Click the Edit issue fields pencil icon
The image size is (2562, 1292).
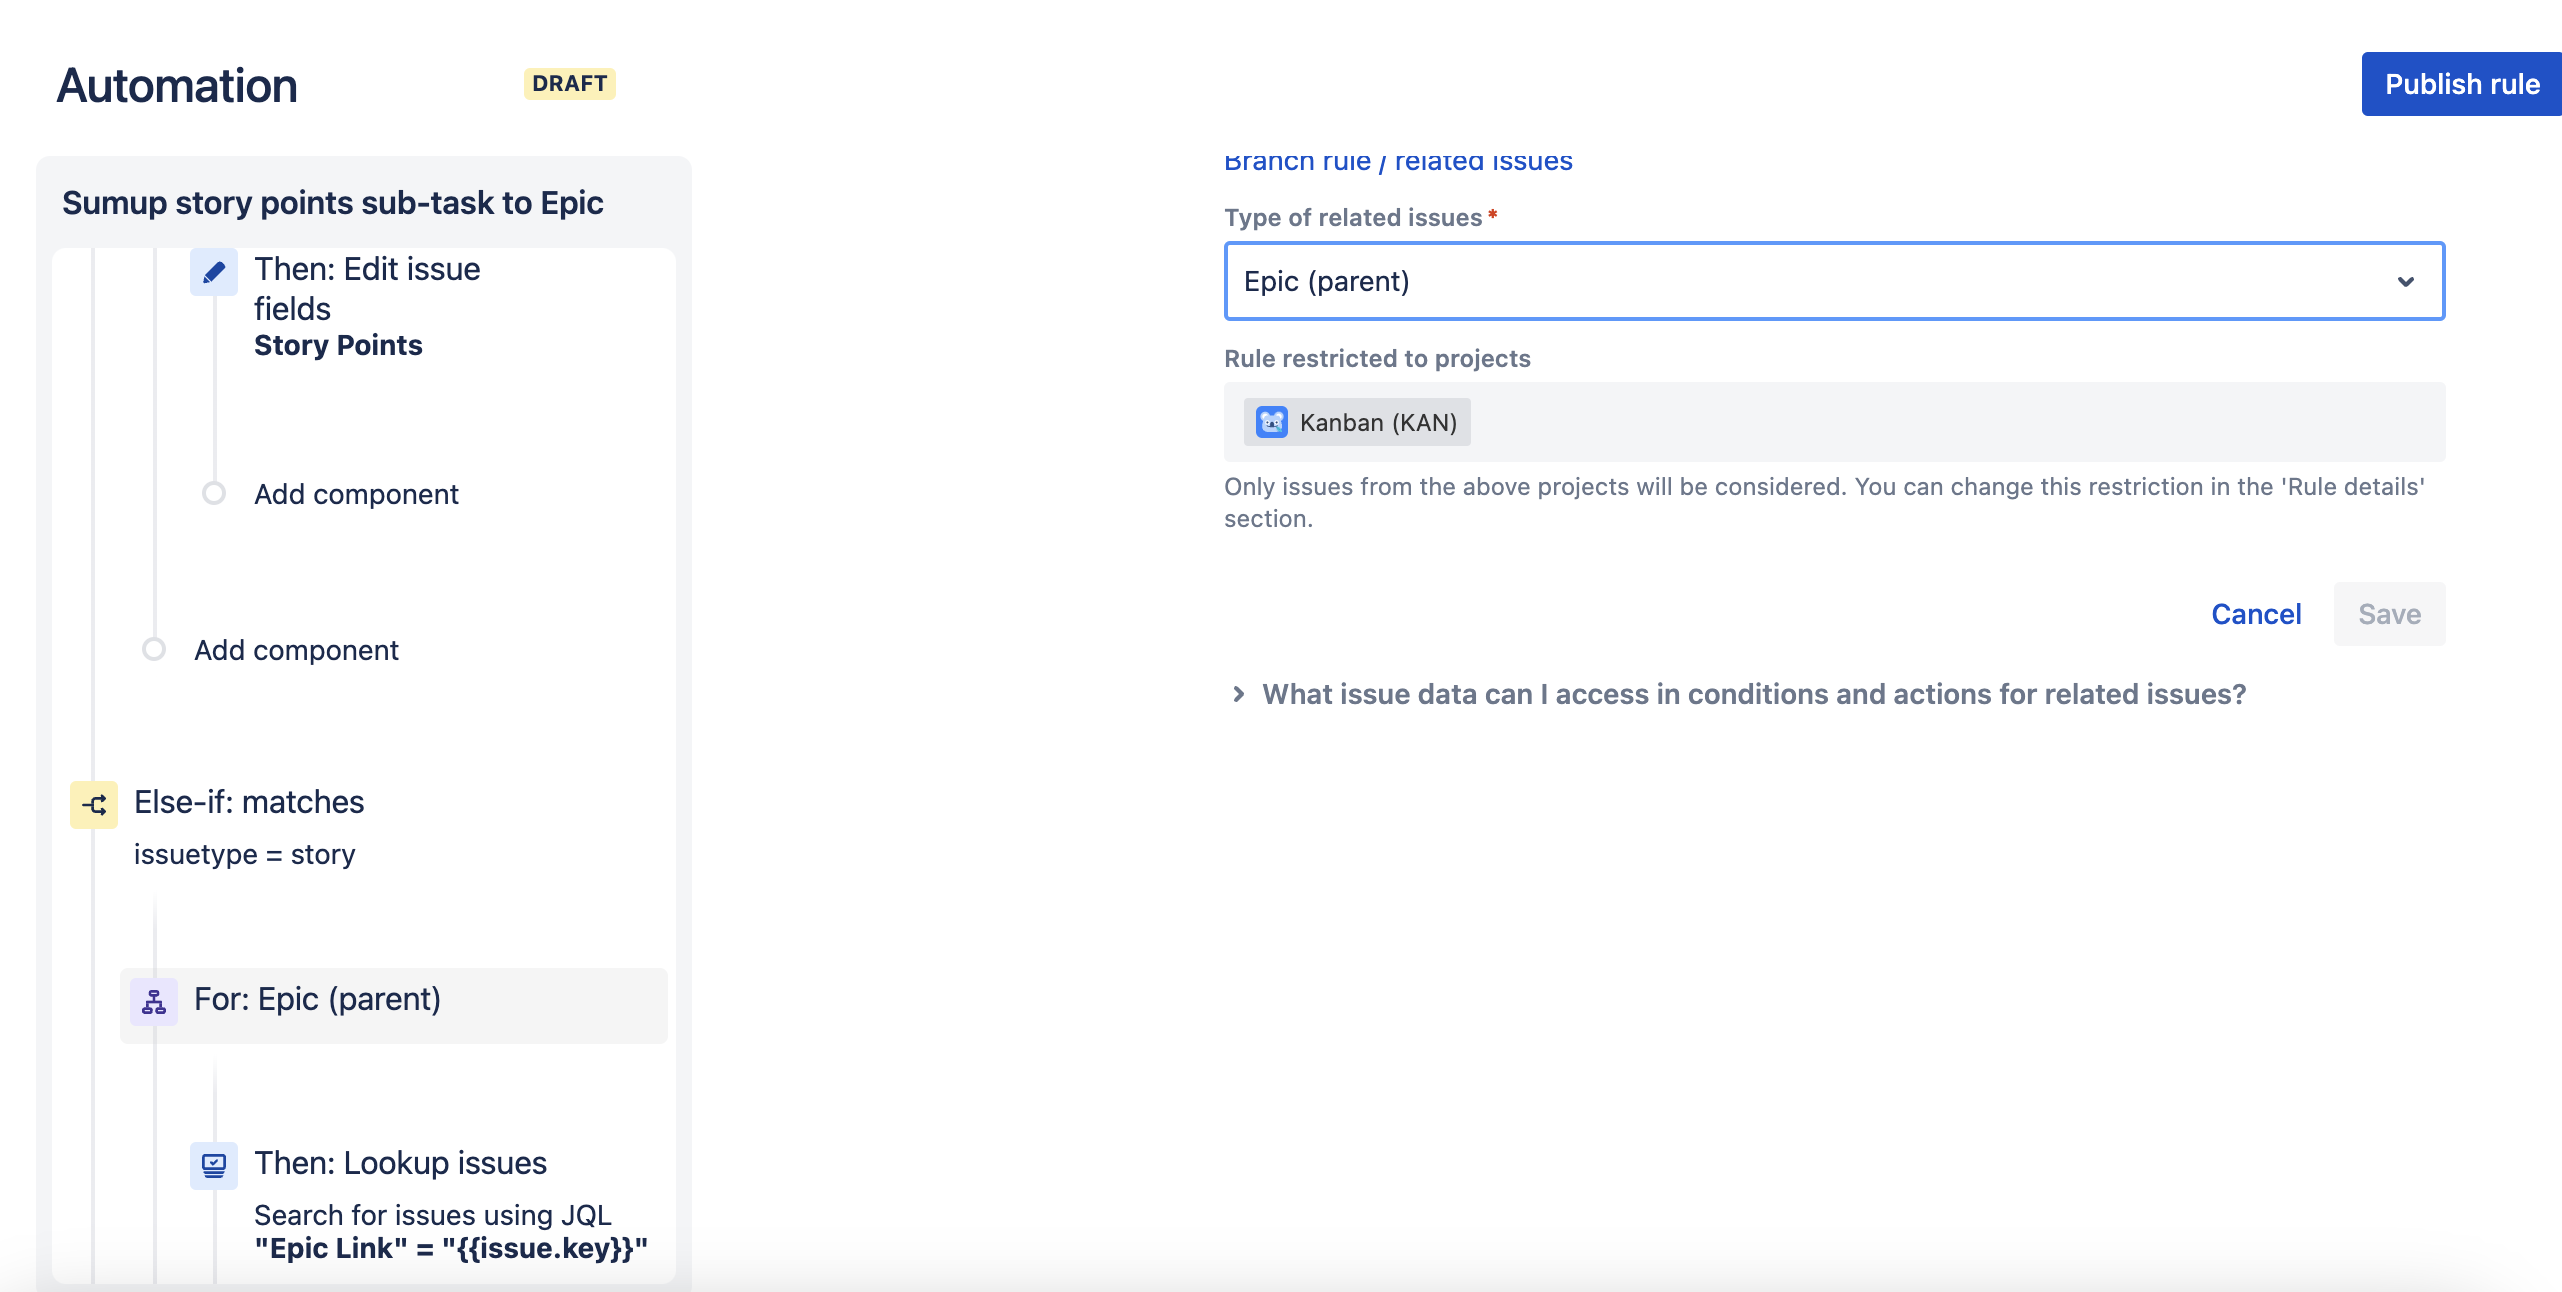pos(213,272)
